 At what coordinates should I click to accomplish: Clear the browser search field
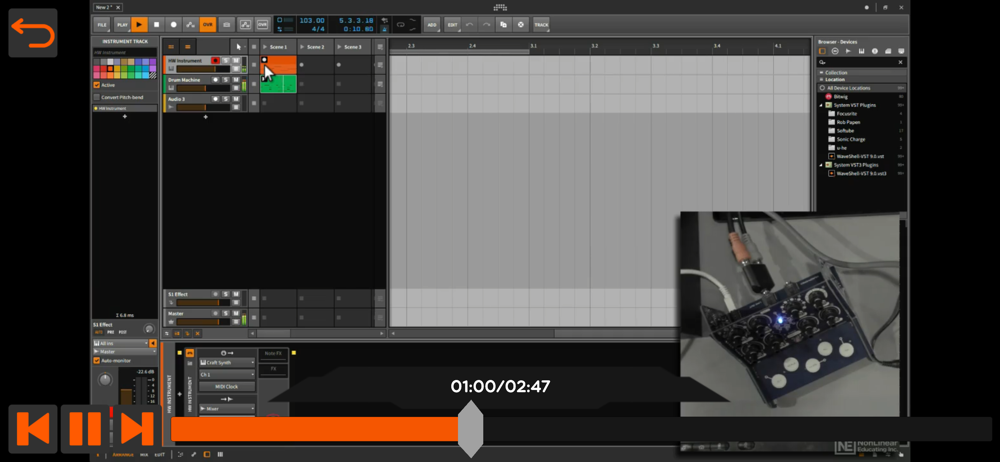point(901,63)
